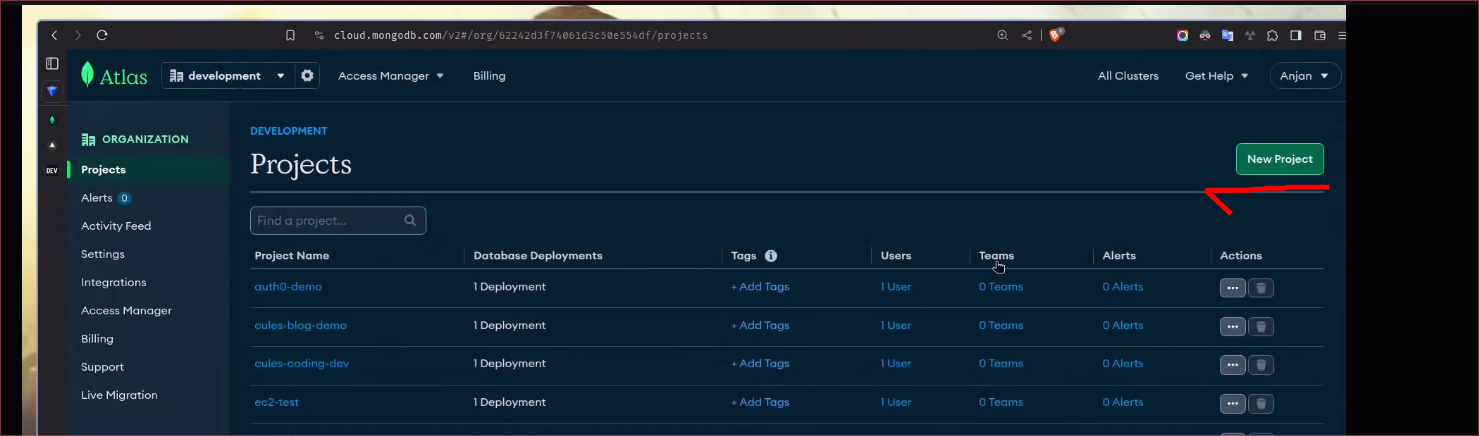Open the rainbow circle extension icon
The height and width of the screenshot is (436, 1479).
(x=1182, y=35)
